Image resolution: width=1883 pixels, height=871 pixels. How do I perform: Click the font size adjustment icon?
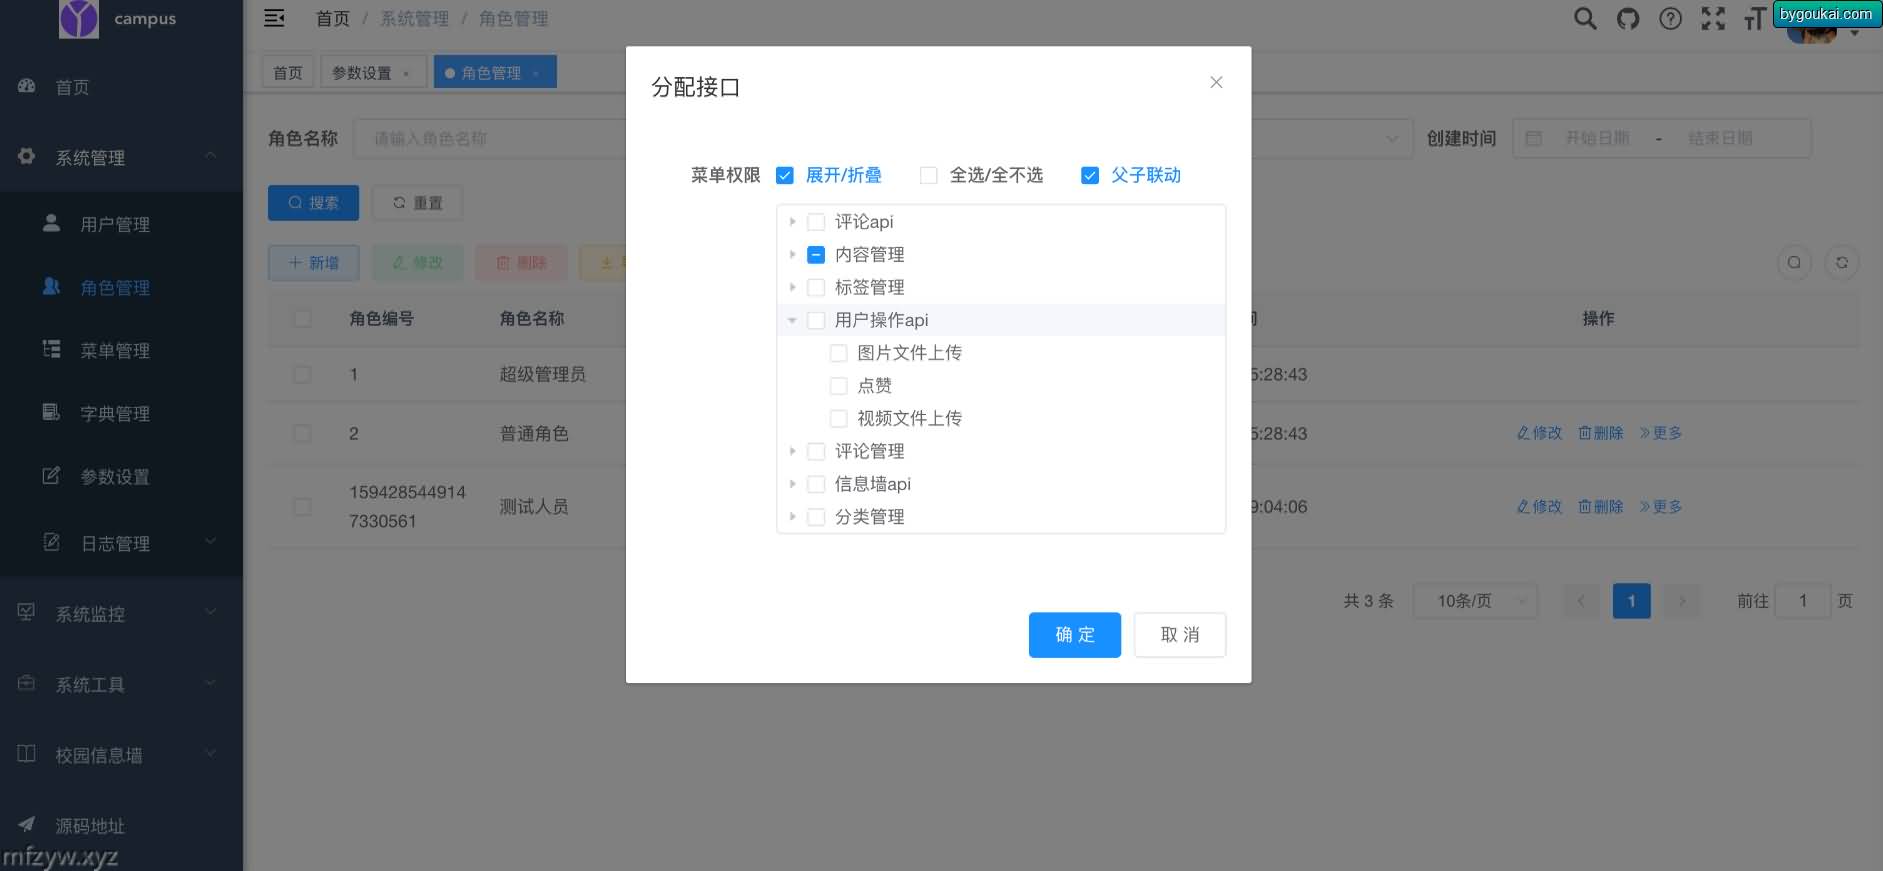pos(1754,19)
